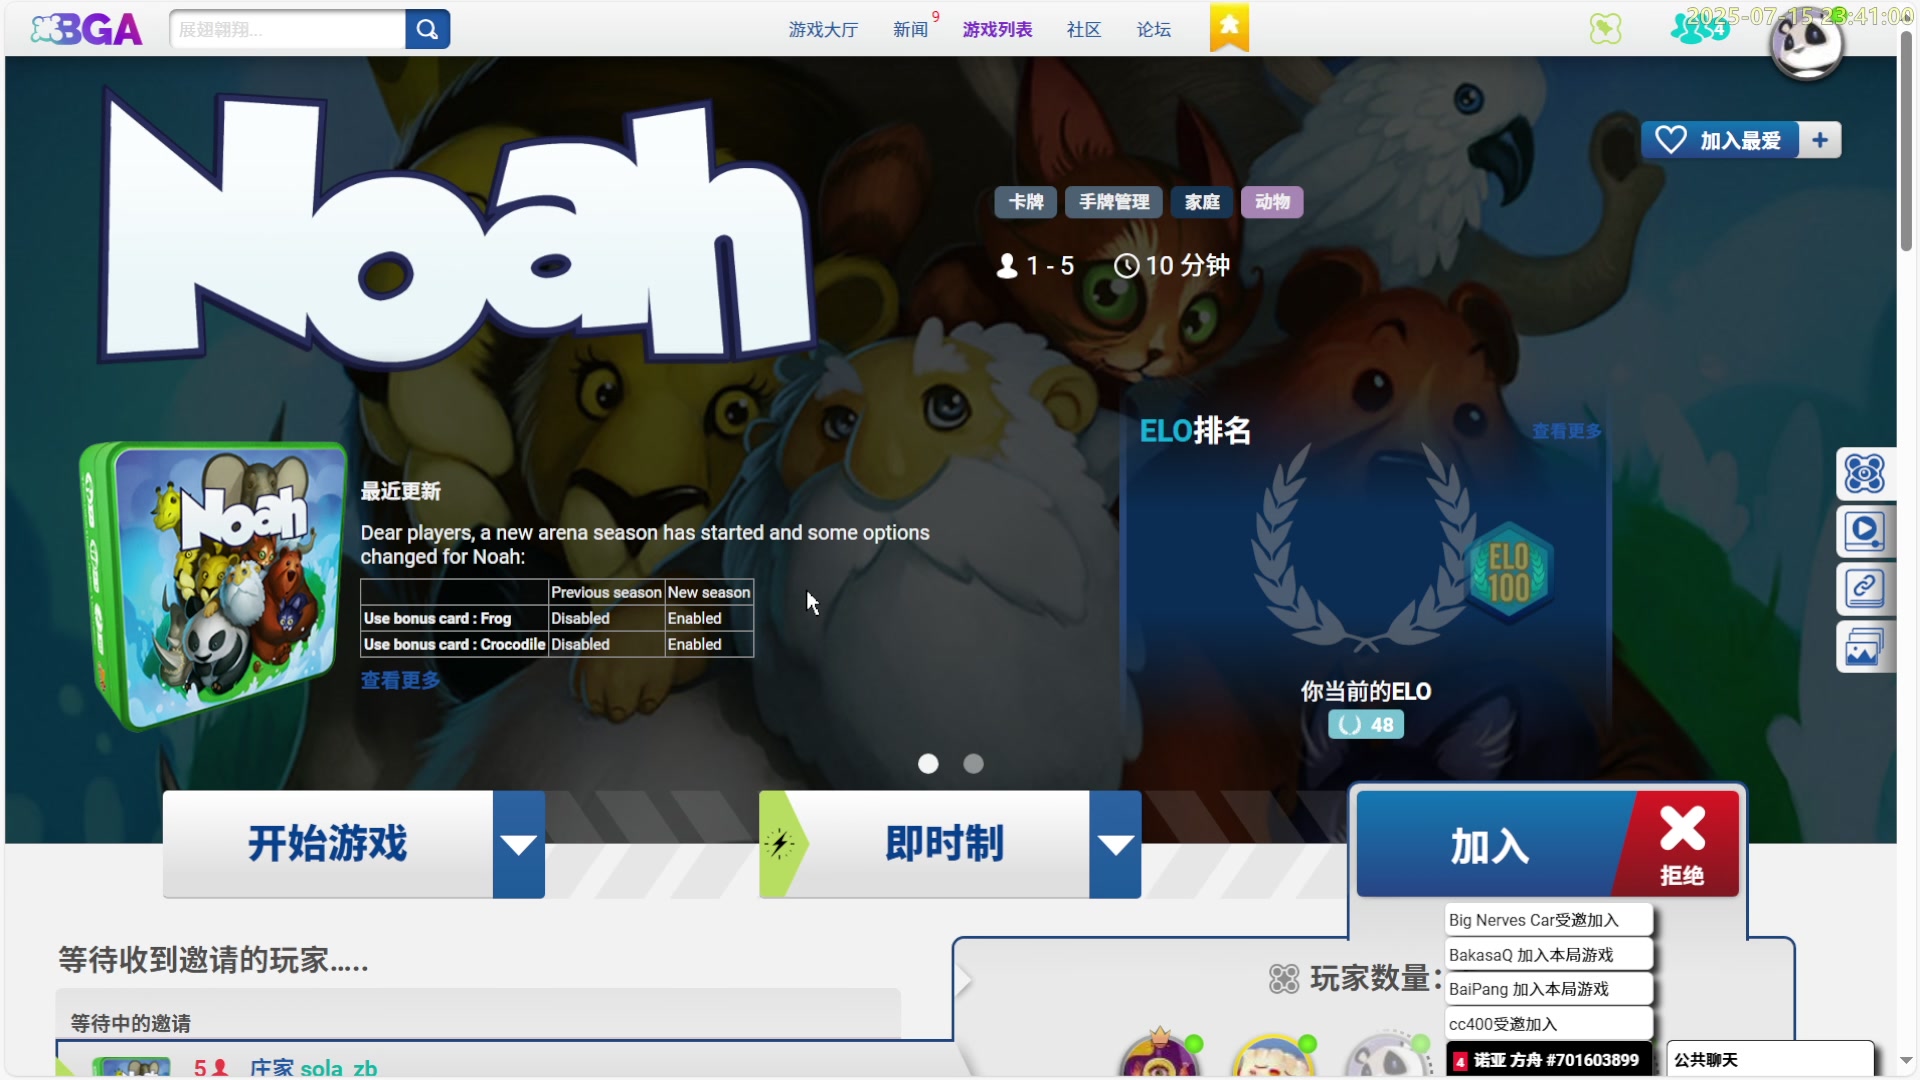Open the video tutorial sidebar icon
This screenshot has width=1920, height=1080.
tap(1865, 531)
